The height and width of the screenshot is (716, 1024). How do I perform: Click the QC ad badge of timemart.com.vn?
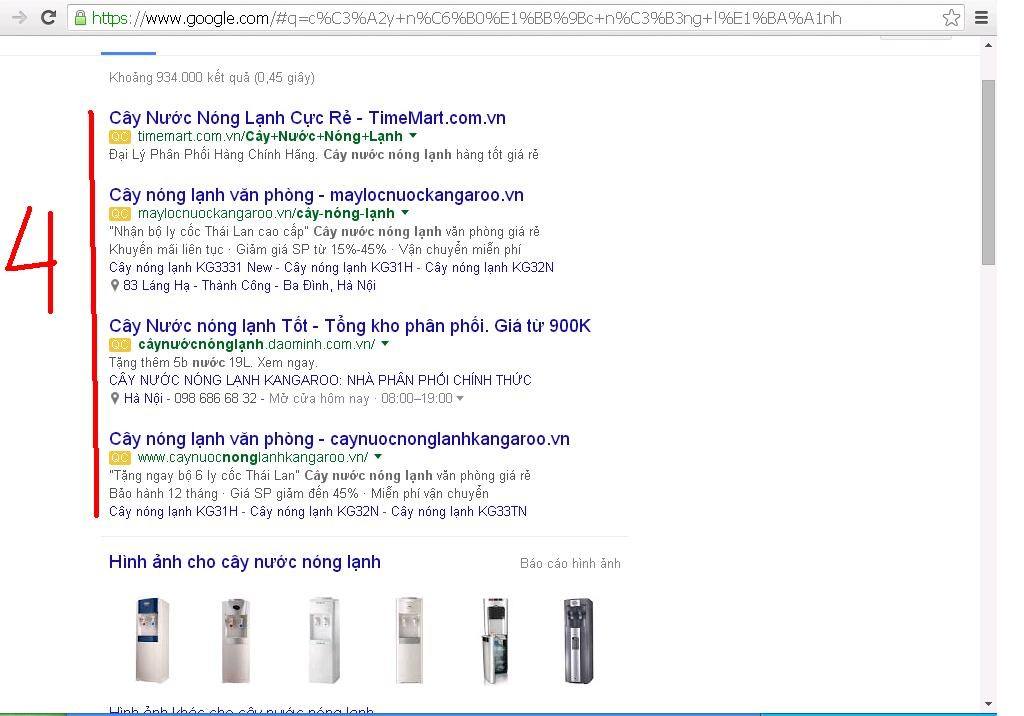[120, 137]
